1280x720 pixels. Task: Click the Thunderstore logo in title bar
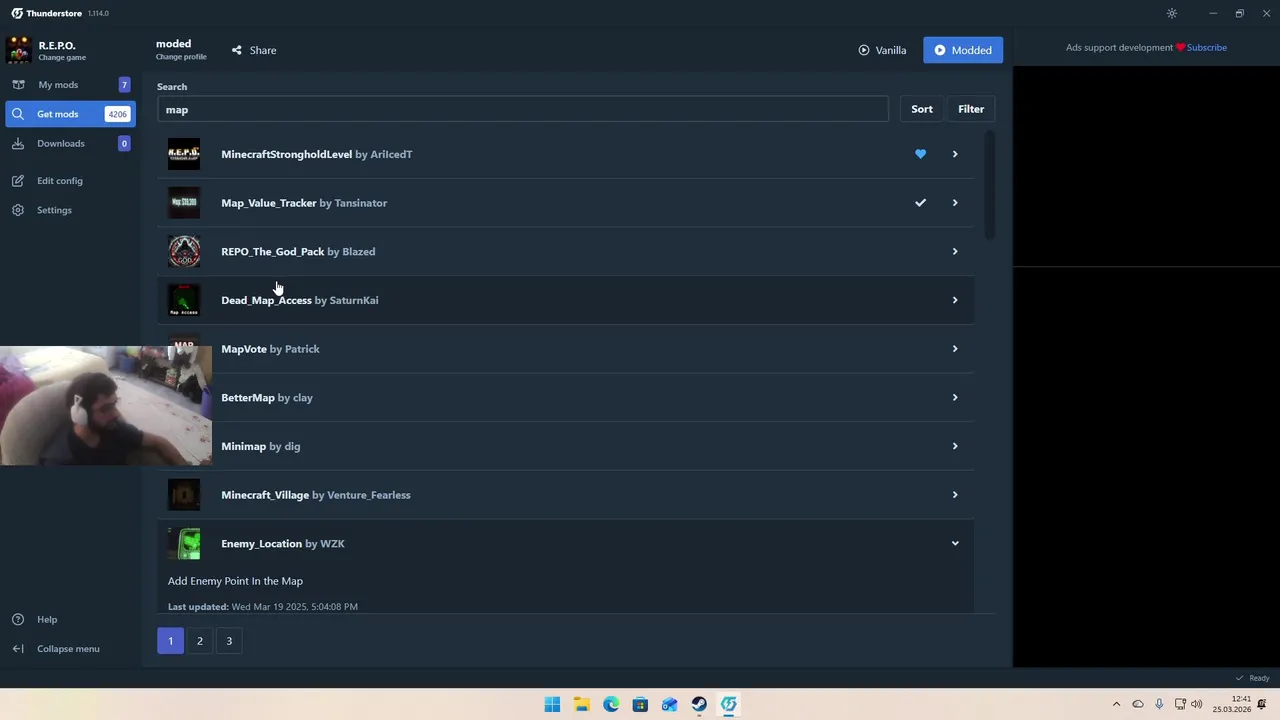click(x=17, y=13)
